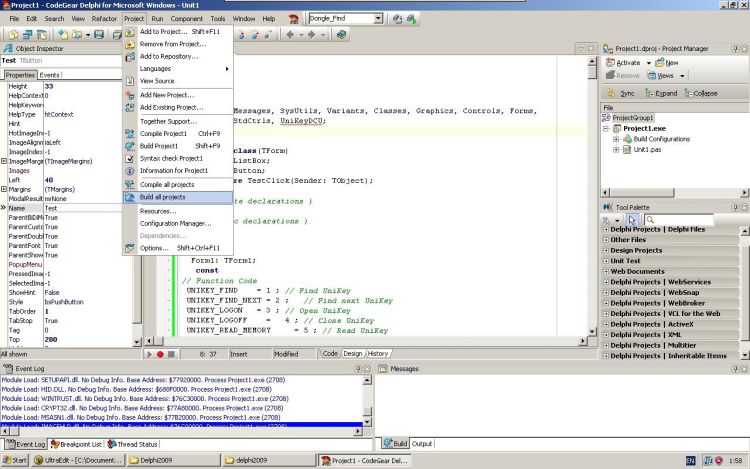Click the Collapse icon in Project Manager

tap(688, 93)
